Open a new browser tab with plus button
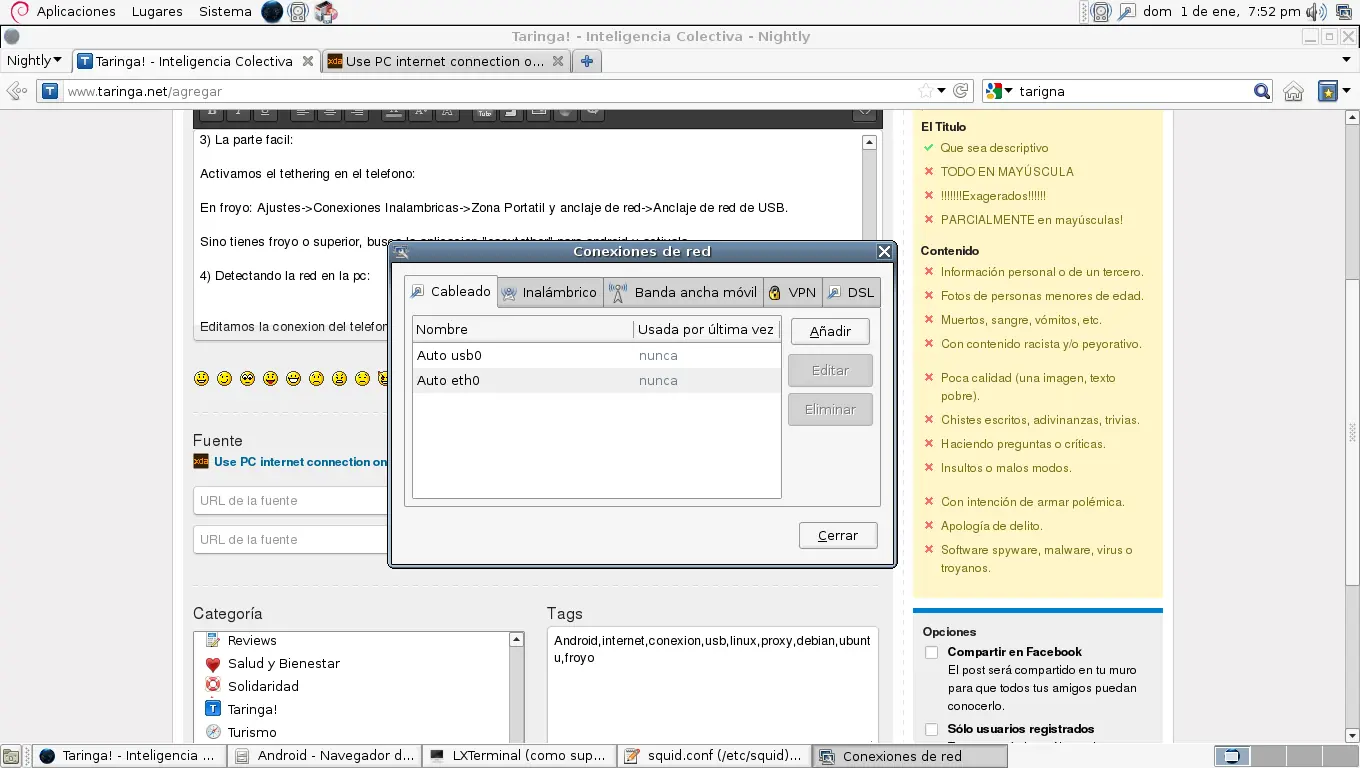The image size is (1360, 768). [587, 61]
